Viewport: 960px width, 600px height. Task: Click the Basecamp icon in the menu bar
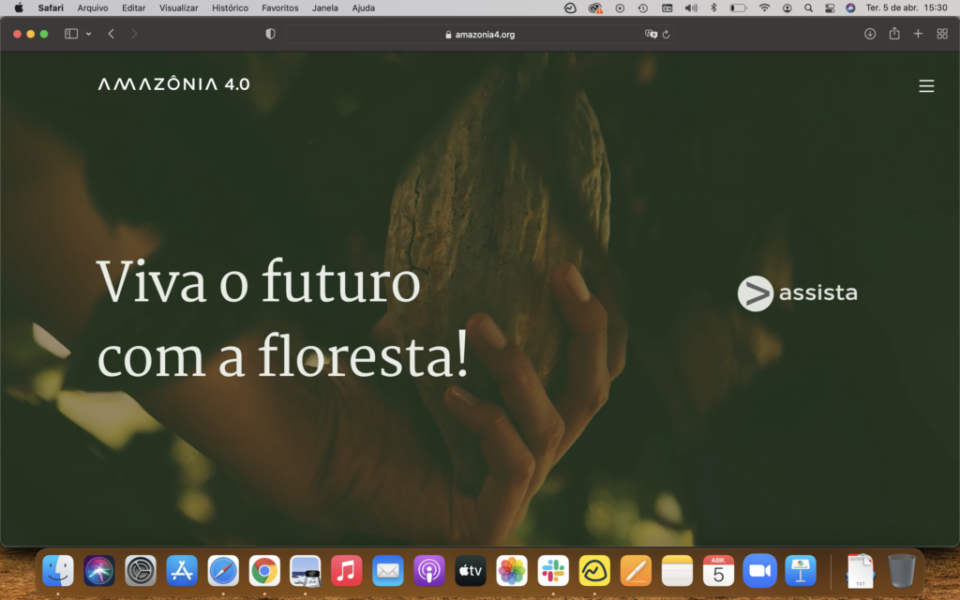570,8
